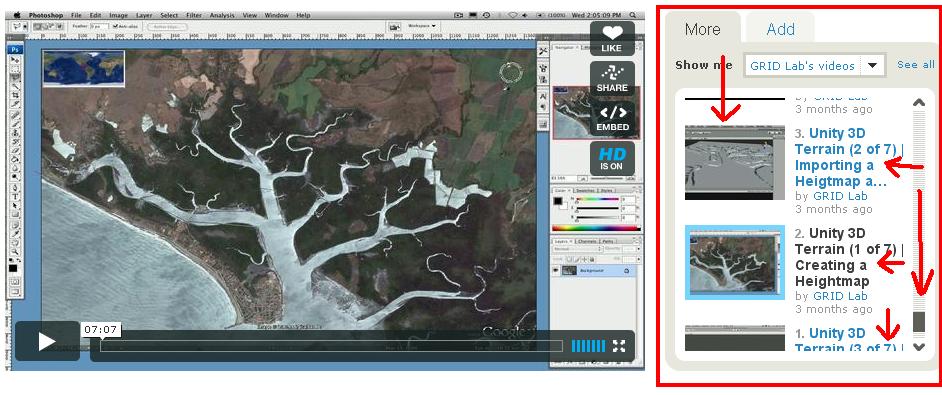
Task: Open the SHARE icon on video
Action: [612, 79]
